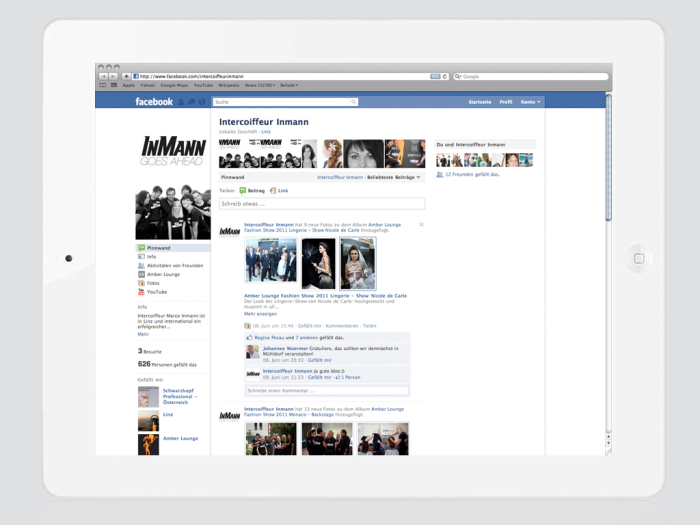This screenshot has height=525, width=700.
Task: Click Regina Pesau name in likes
Action: 269,338
